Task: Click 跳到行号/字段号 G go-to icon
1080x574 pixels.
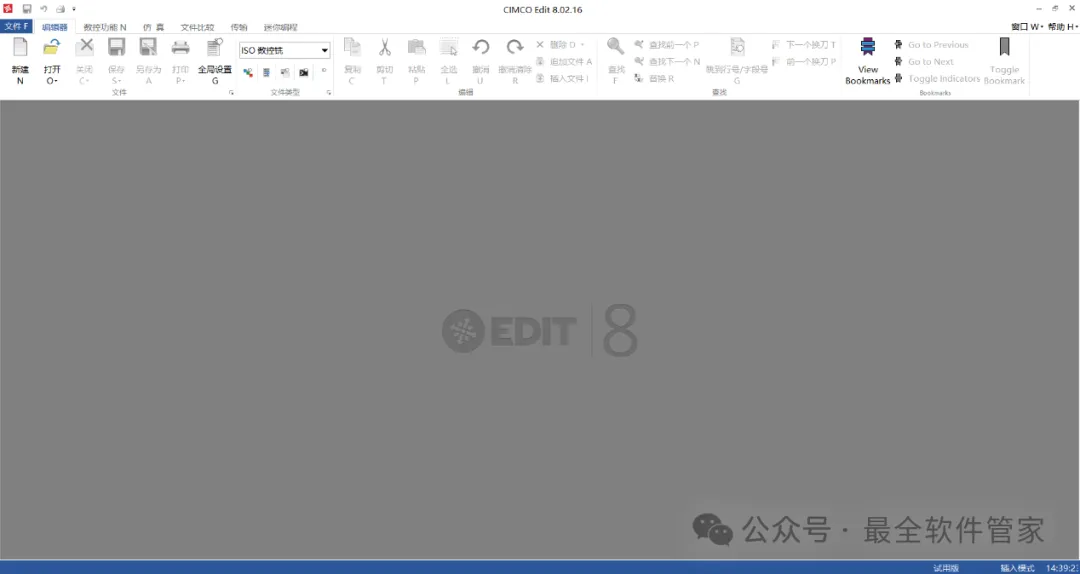Action: point(737,48)
